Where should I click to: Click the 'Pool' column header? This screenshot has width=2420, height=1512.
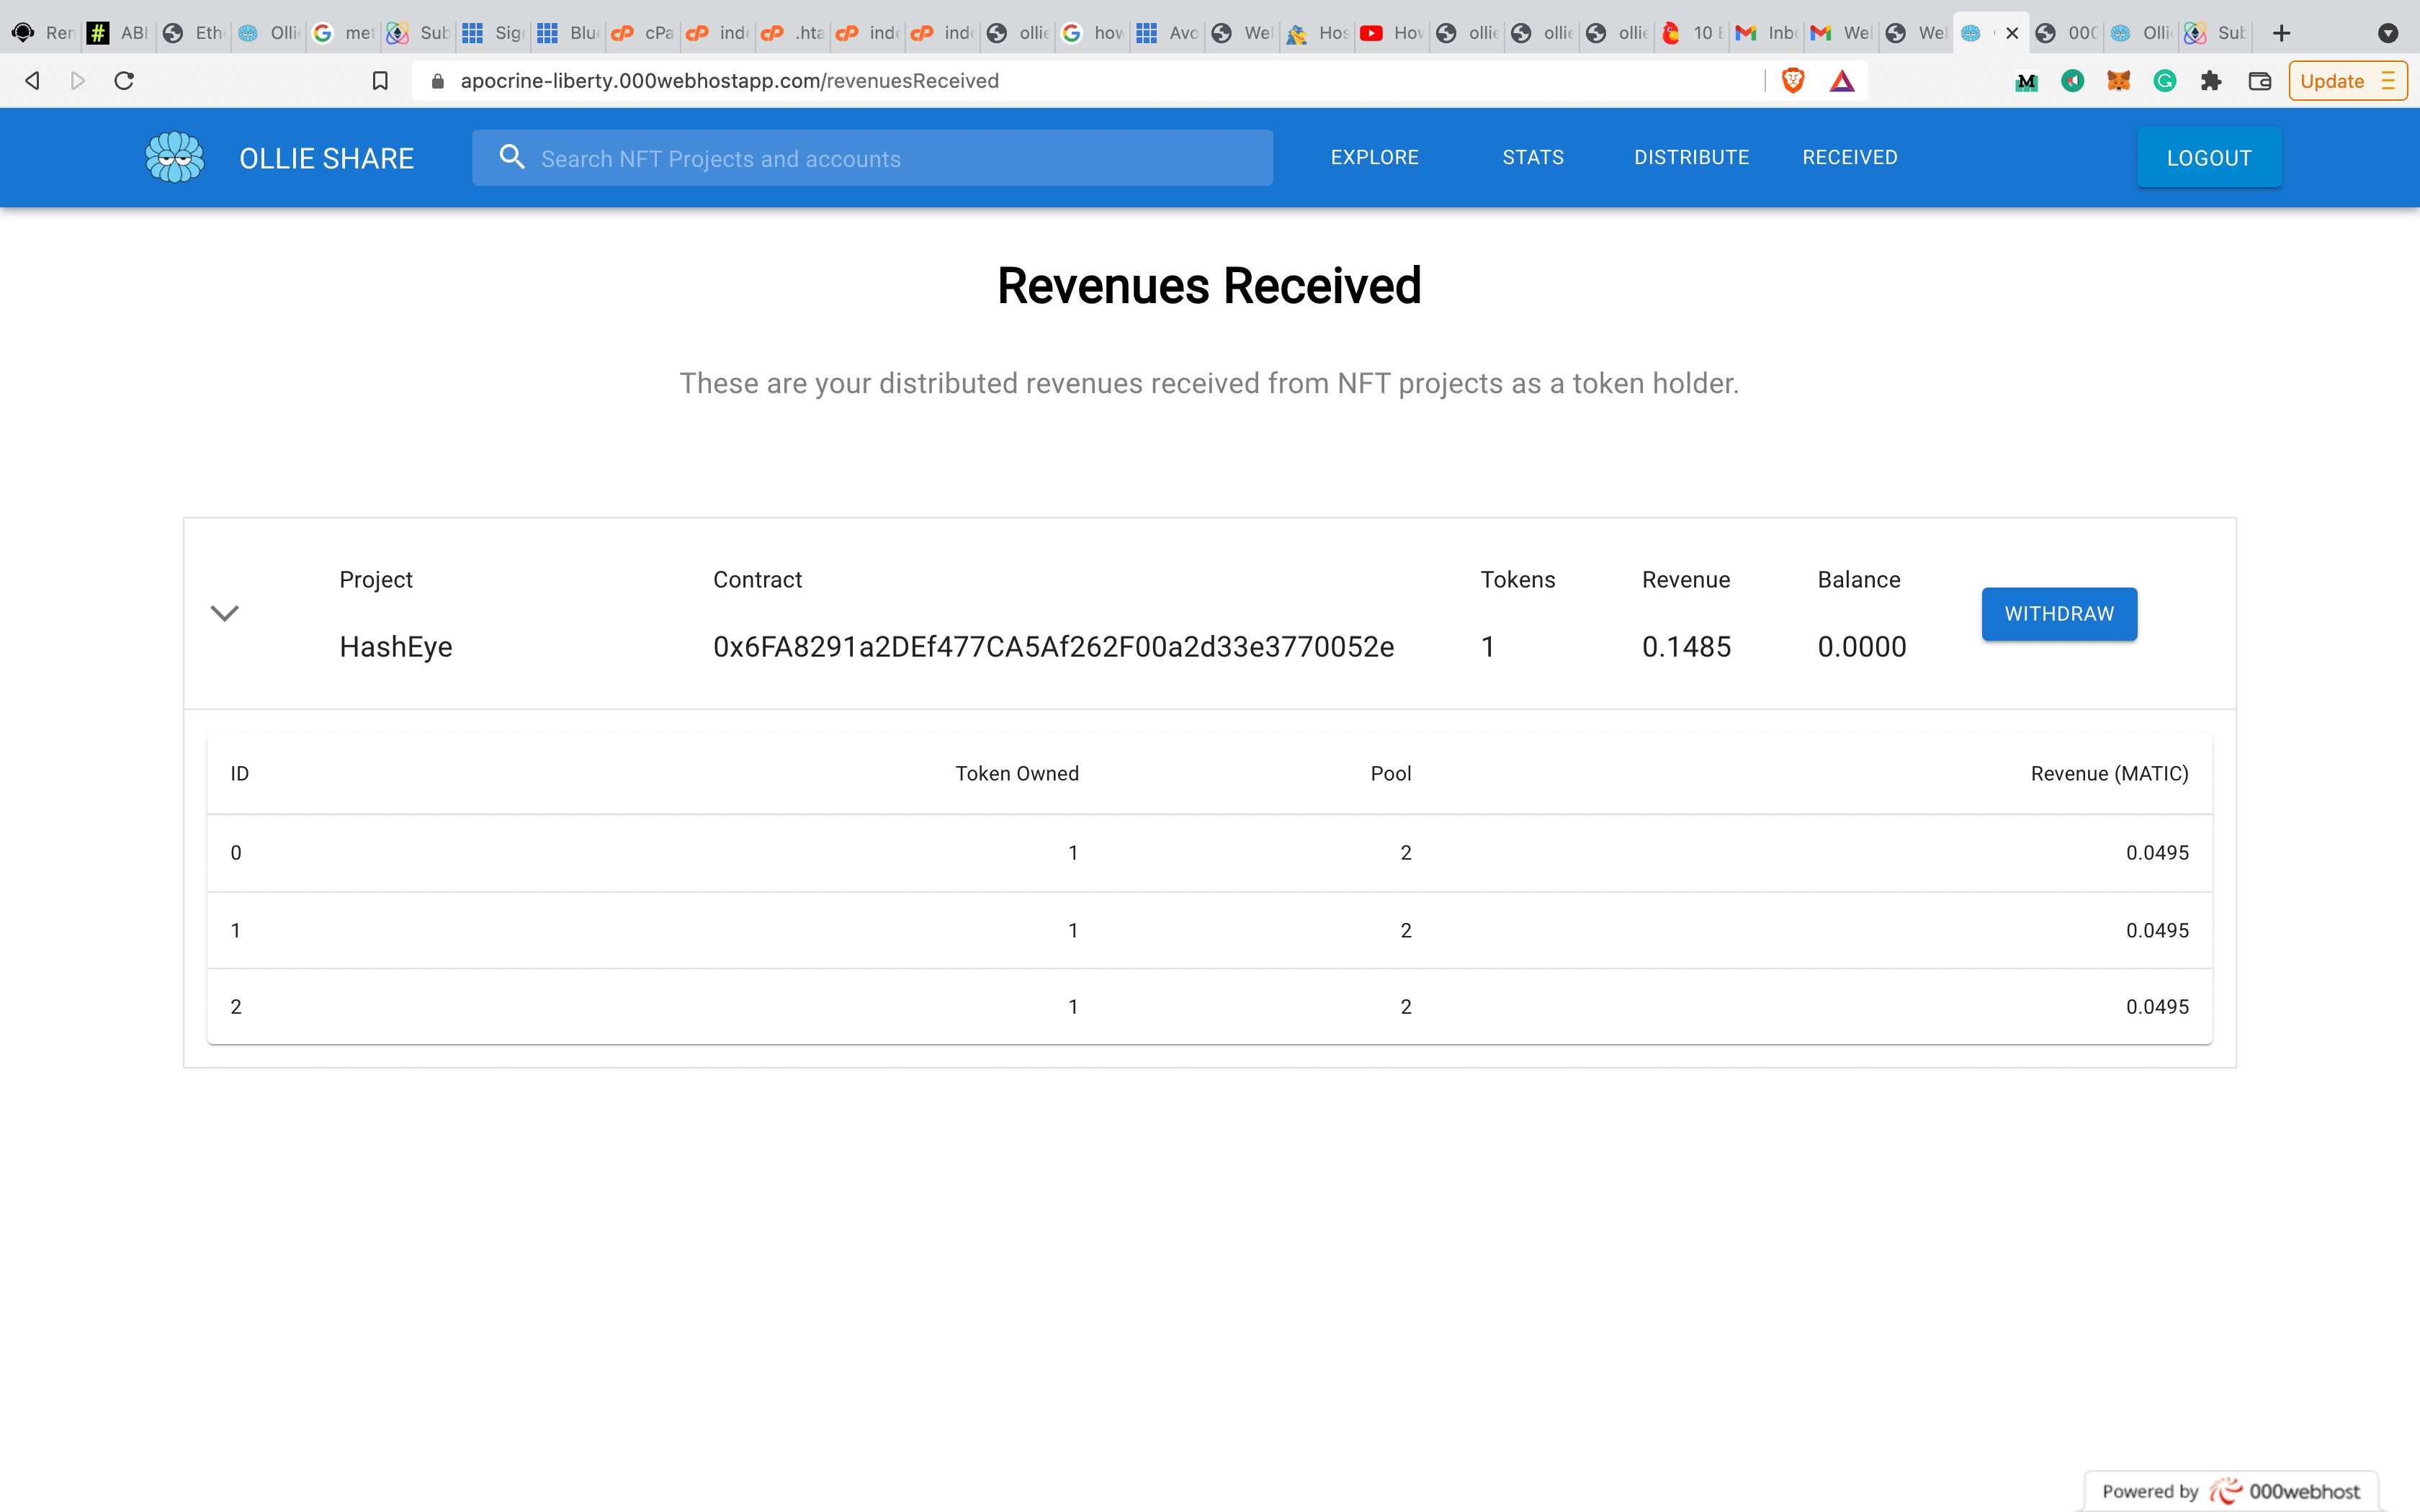point(1390,773)
